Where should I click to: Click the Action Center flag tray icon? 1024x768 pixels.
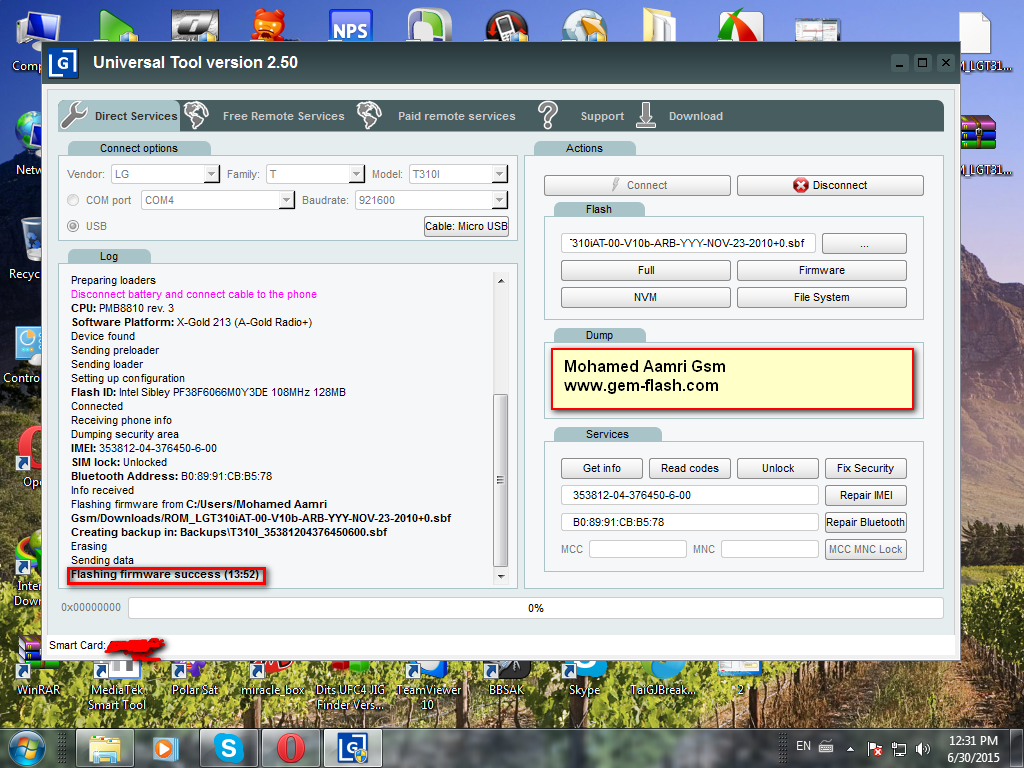pos(874,749)
